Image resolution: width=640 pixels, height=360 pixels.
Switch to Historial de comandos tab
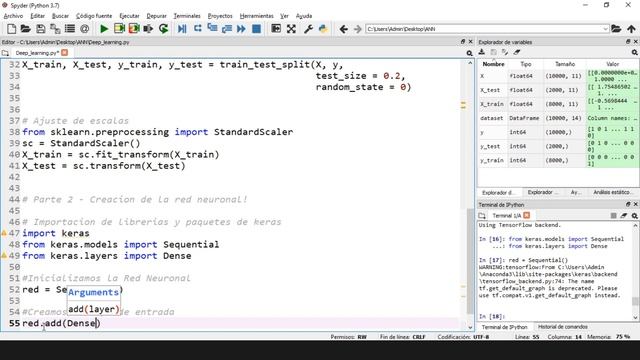point(562,327)
